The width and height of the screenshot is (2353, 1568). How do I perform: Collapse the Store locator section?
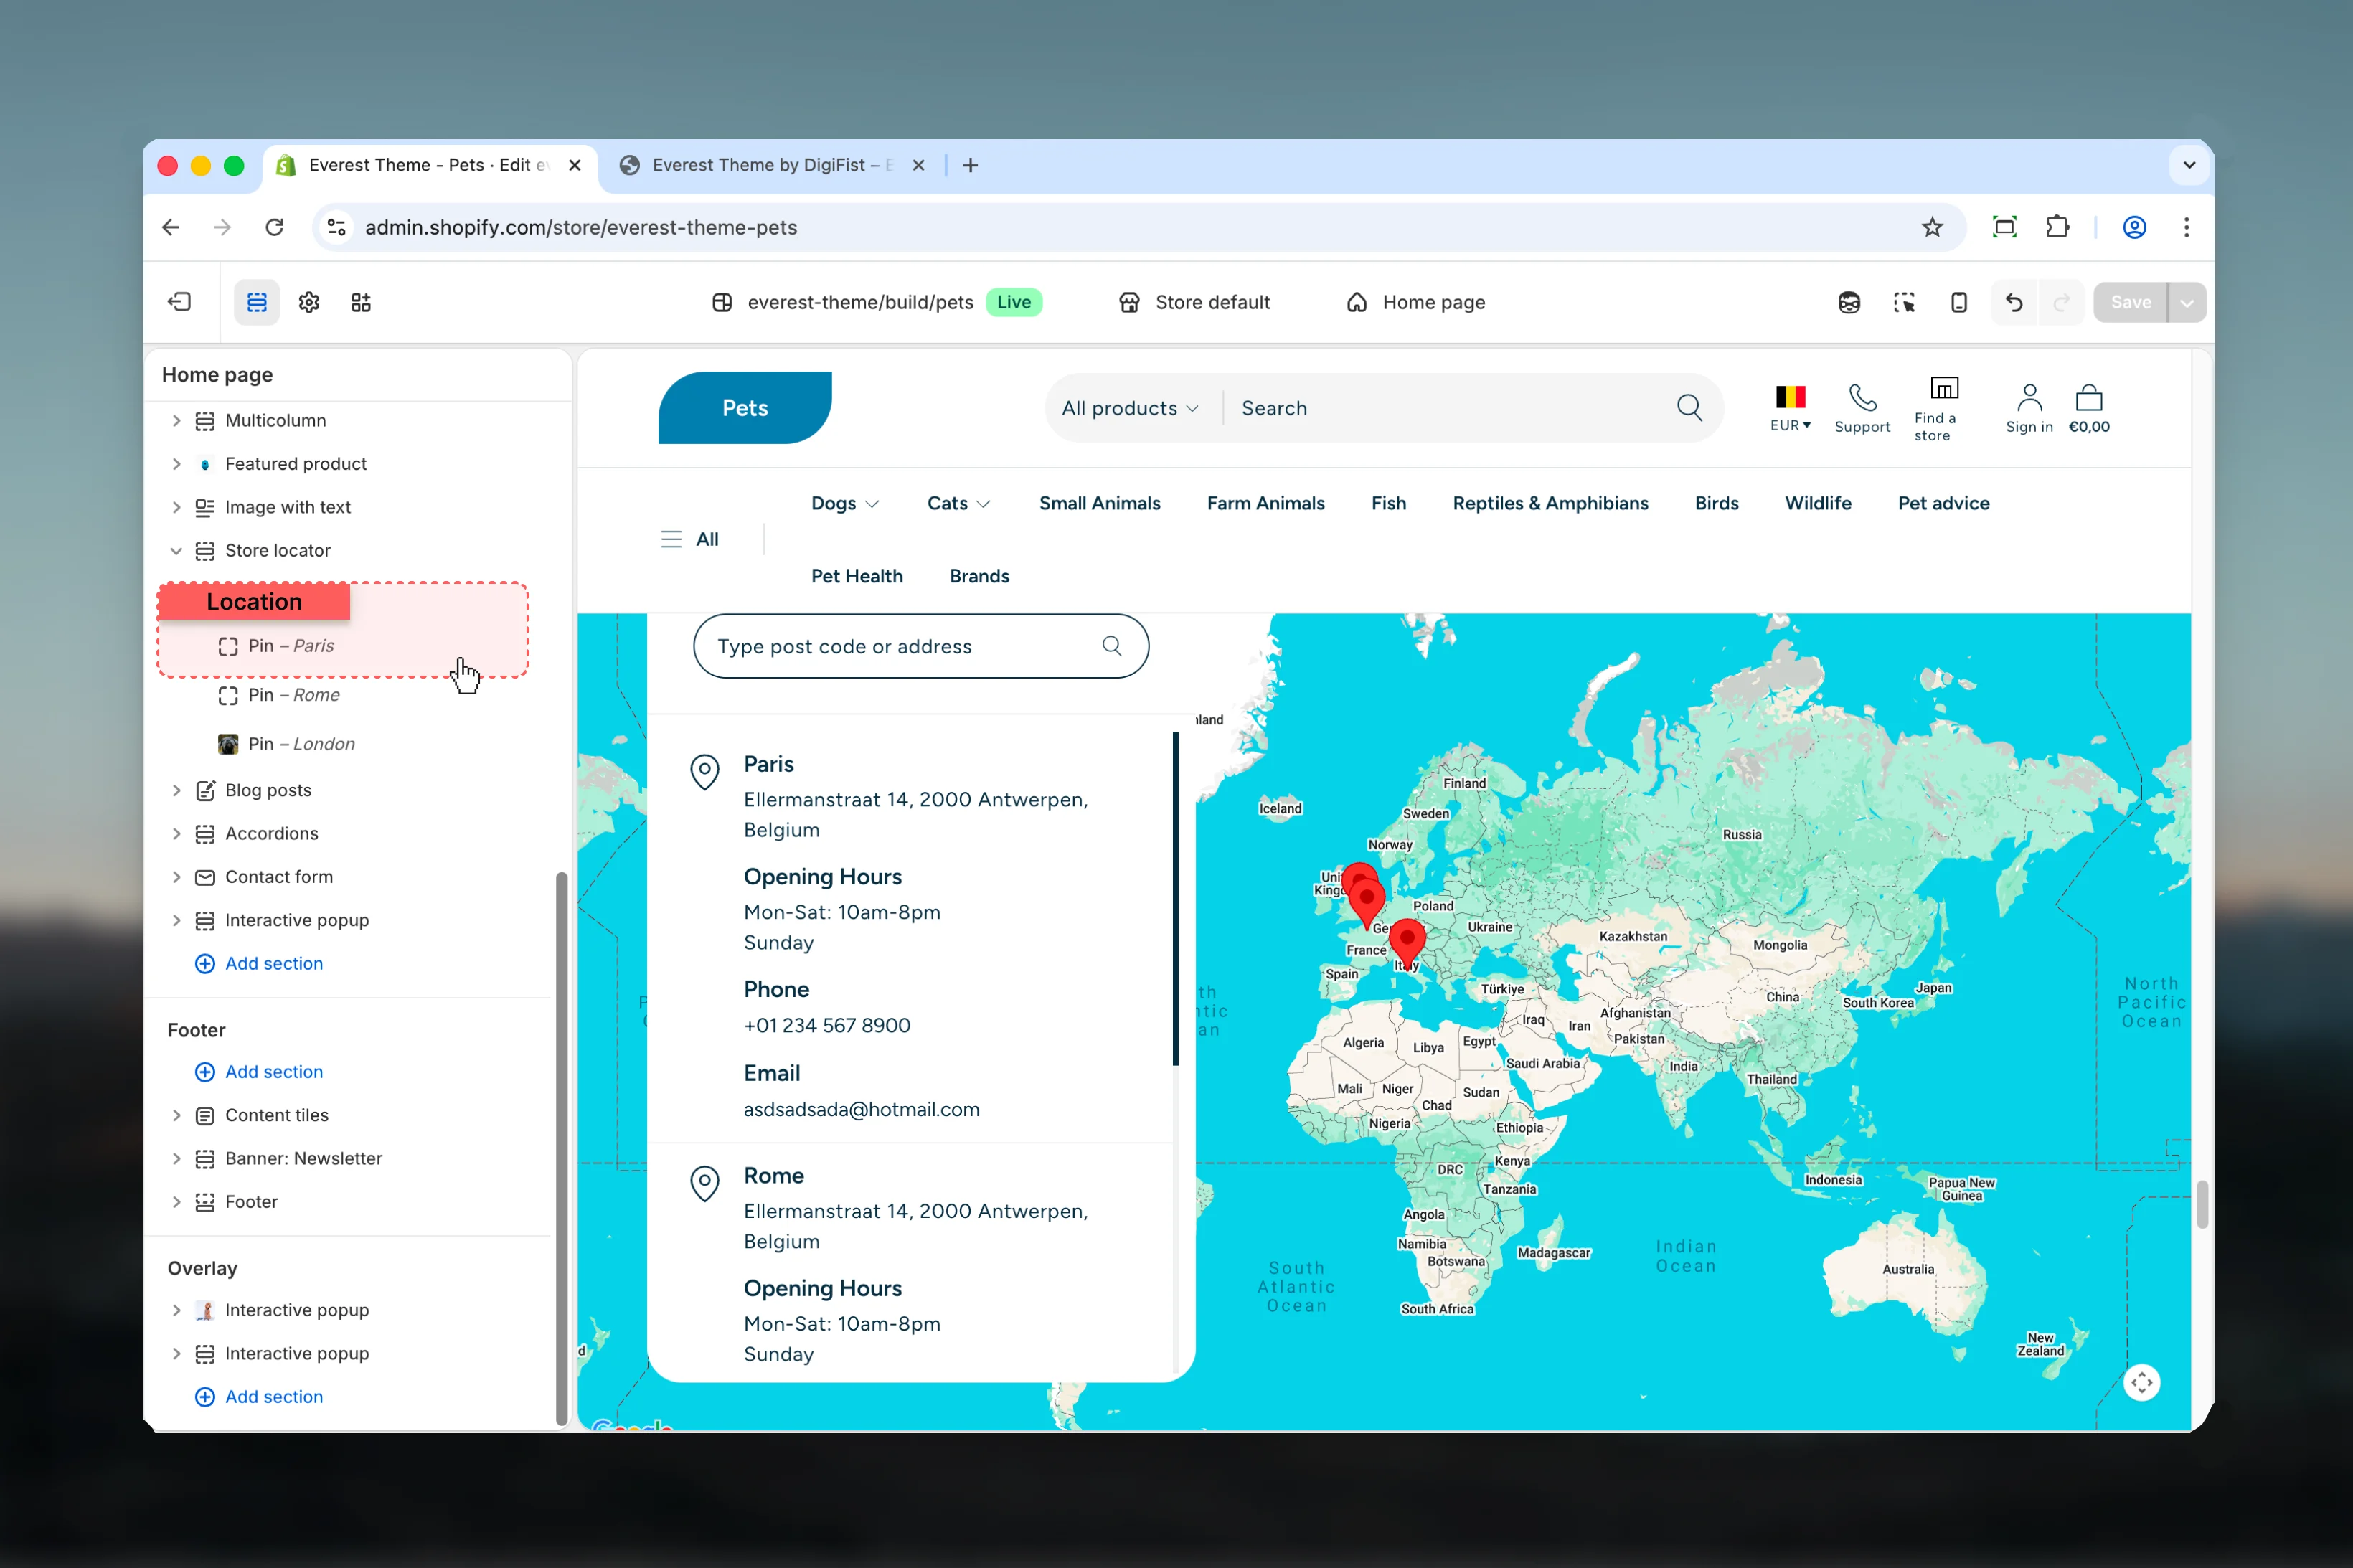coord(176,551)
